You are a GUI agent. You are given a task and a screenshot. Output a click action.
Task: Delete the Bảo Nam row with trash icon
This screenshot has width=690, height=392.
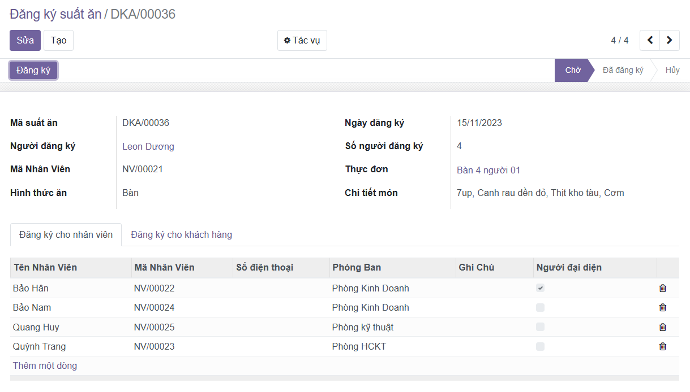(x=663, y=308)
